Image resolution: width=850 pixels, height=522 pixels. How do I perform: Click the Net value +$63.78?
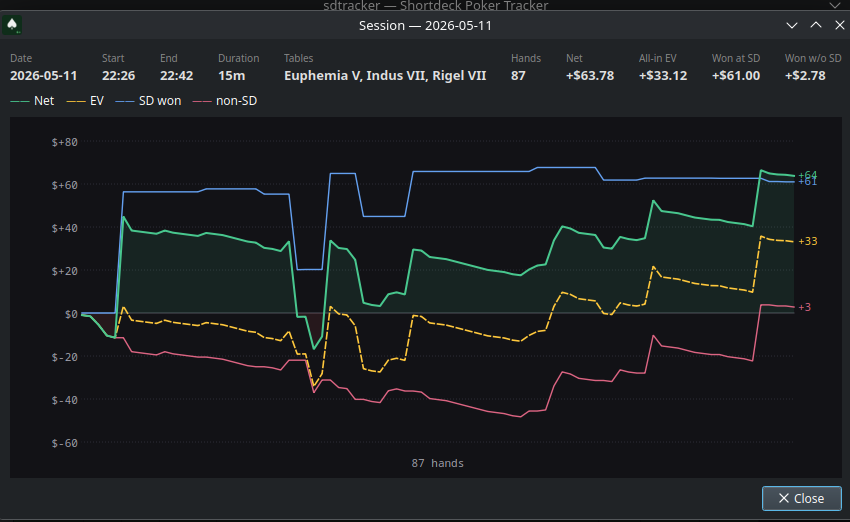[x=590, y=75]
